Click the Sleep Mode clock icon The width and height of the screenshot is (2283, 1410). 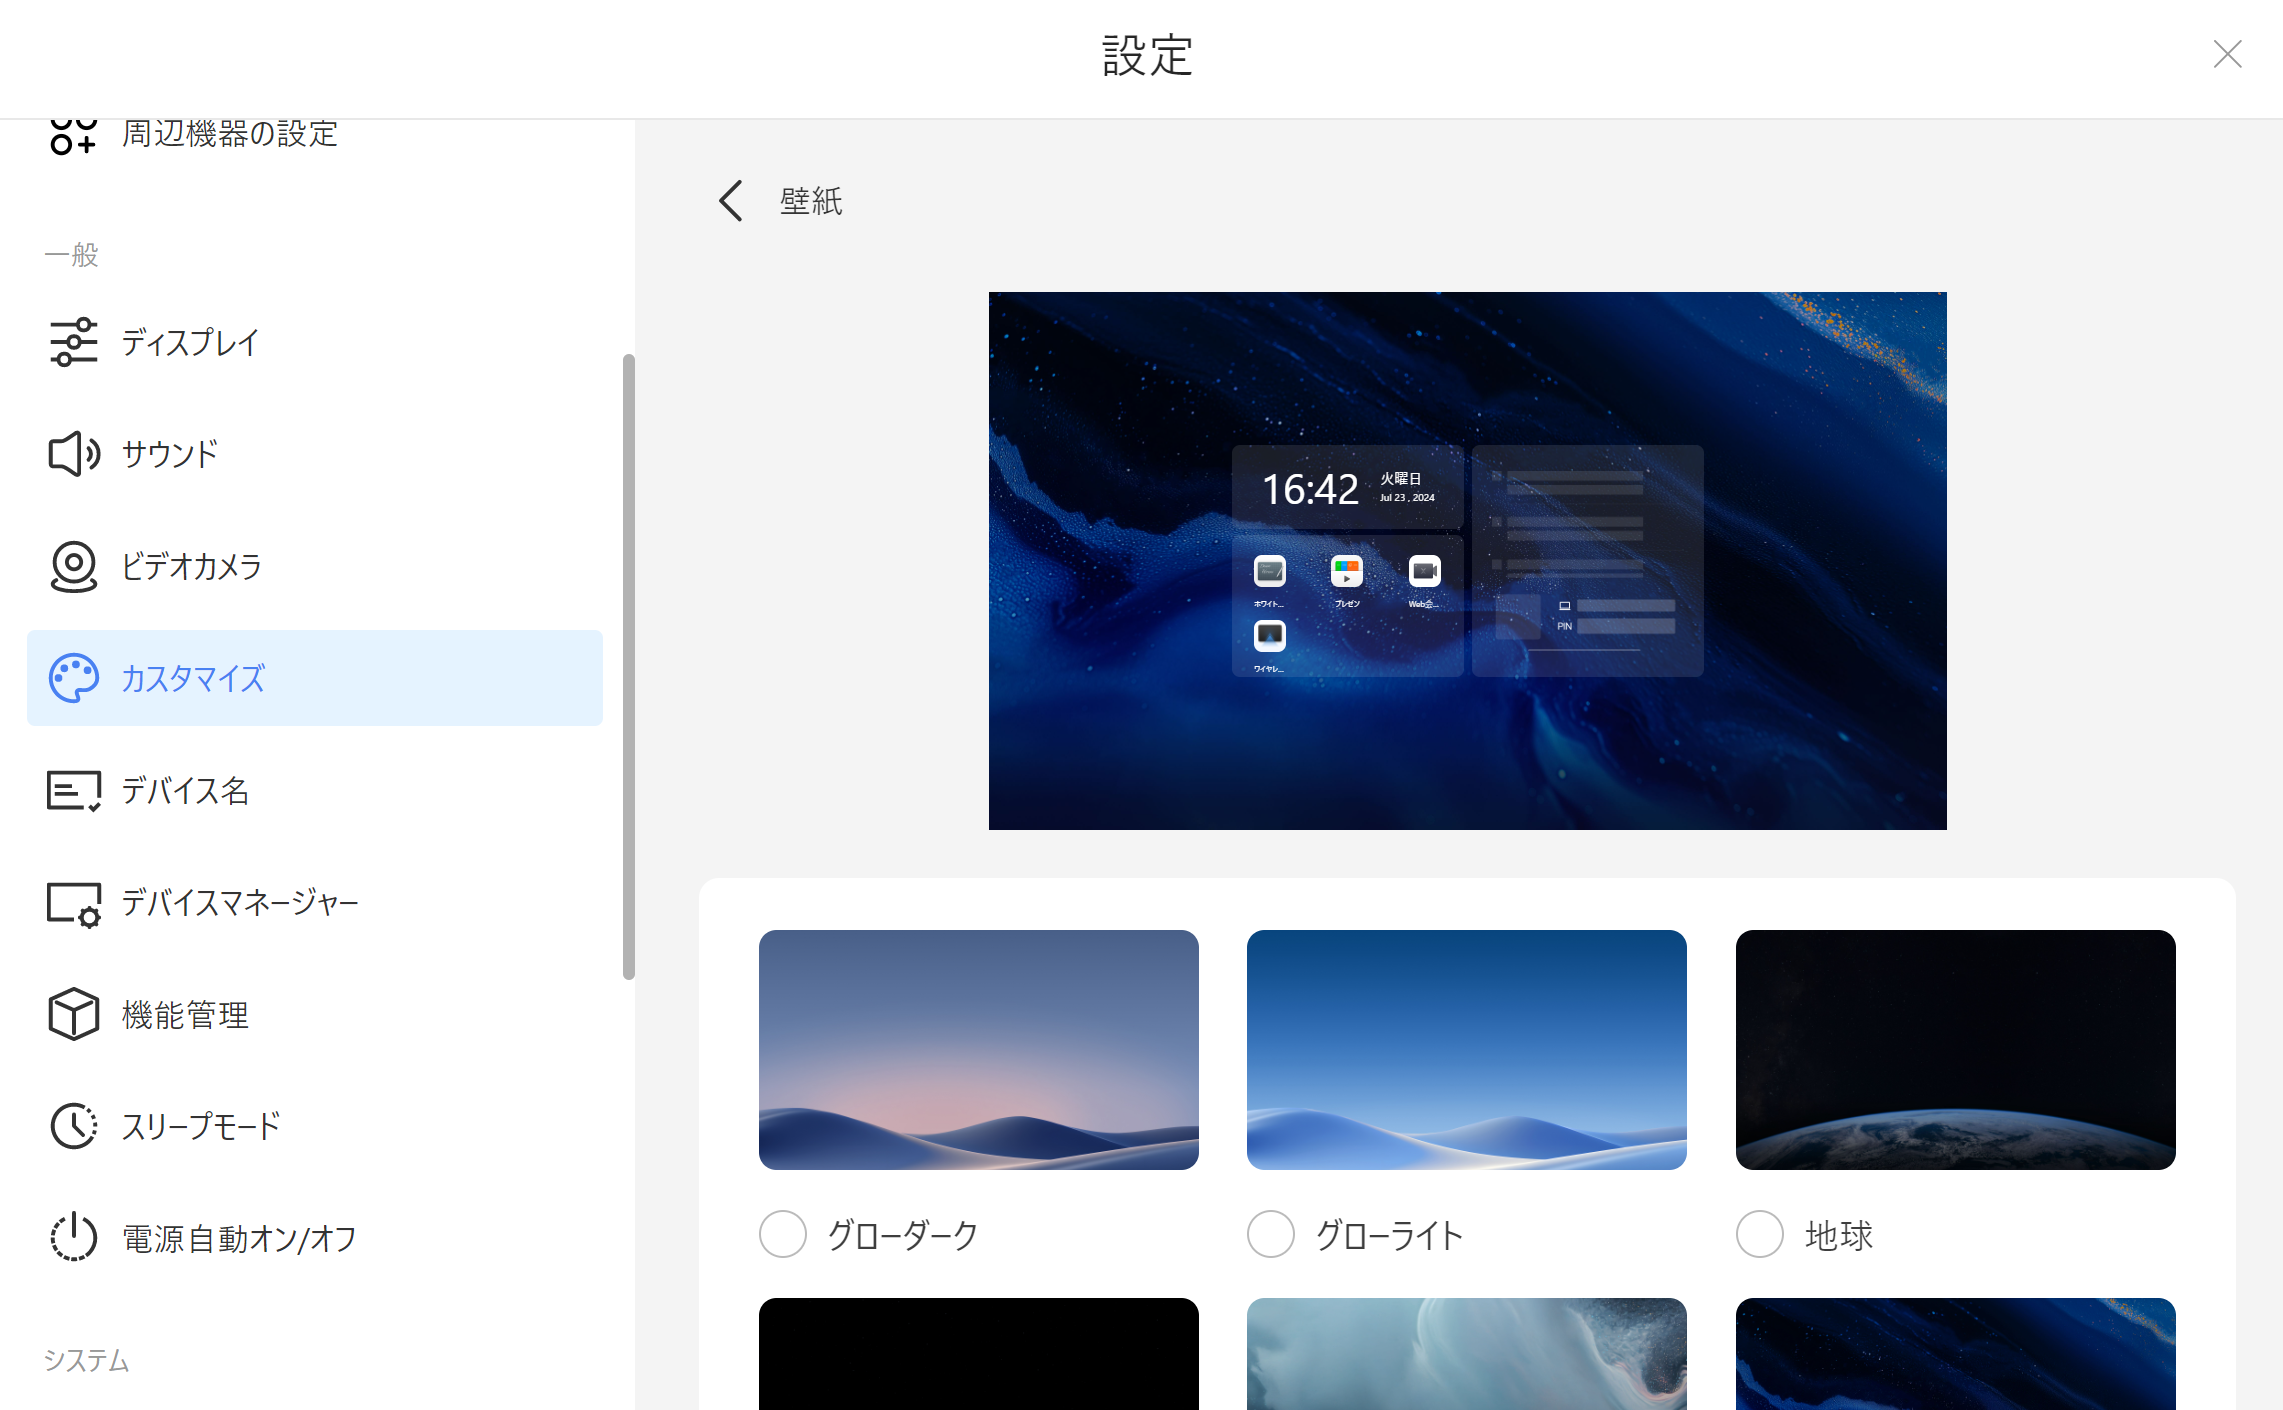(73, 1126)
